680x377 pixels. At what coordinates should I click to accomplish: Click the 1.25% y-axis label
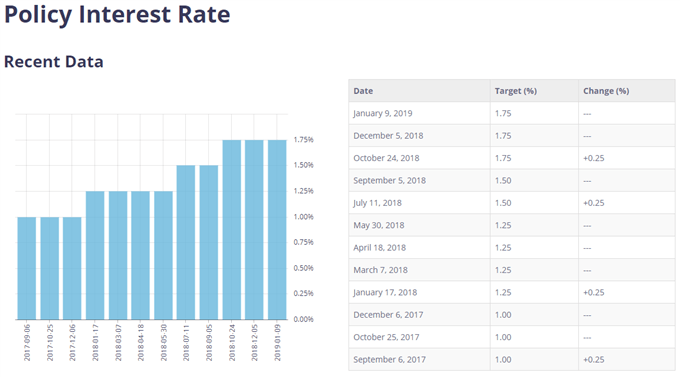(304, 191)
